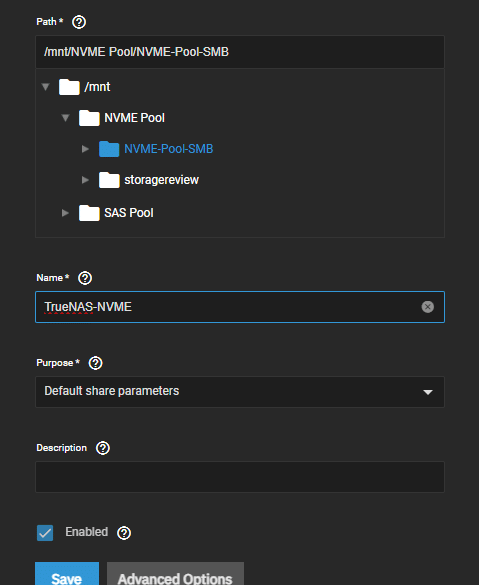Screen dimensions: 479x585
Task: Open help tooltip for Enabled option
Action: point(124,533)
